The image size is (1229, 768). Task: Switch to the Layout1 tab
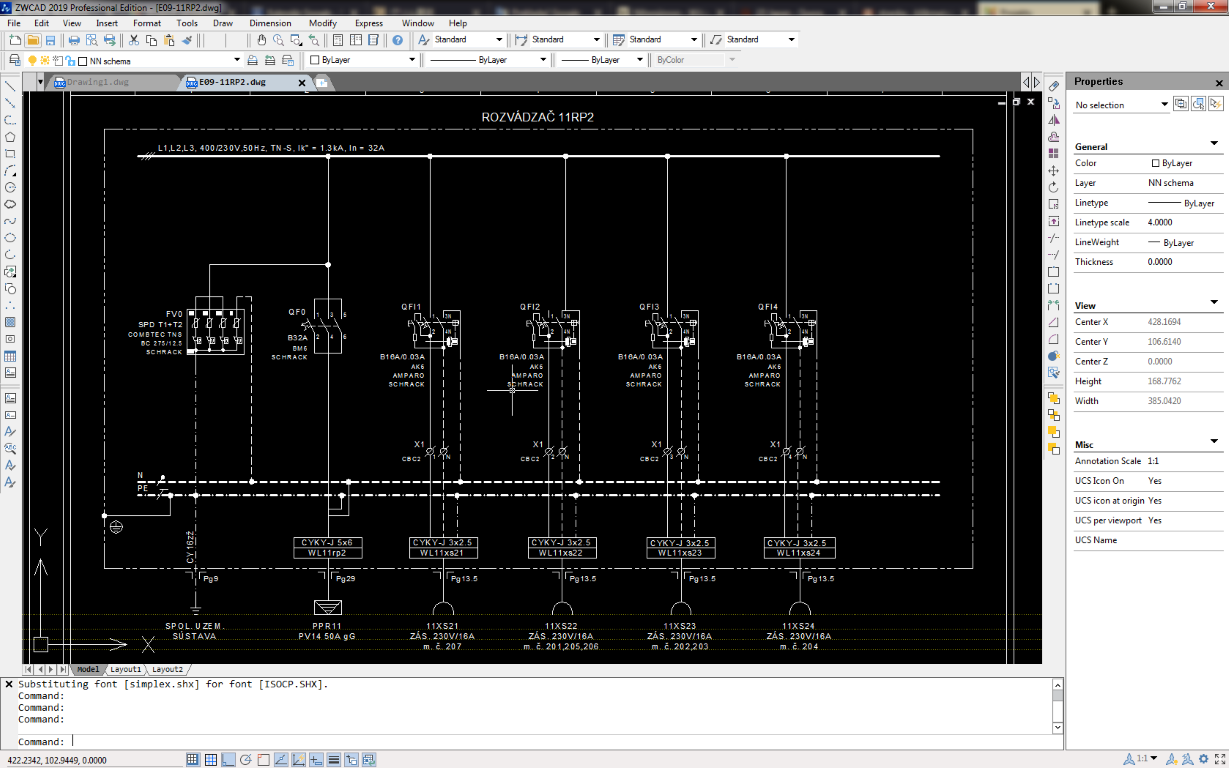click(x=125, y=669)
